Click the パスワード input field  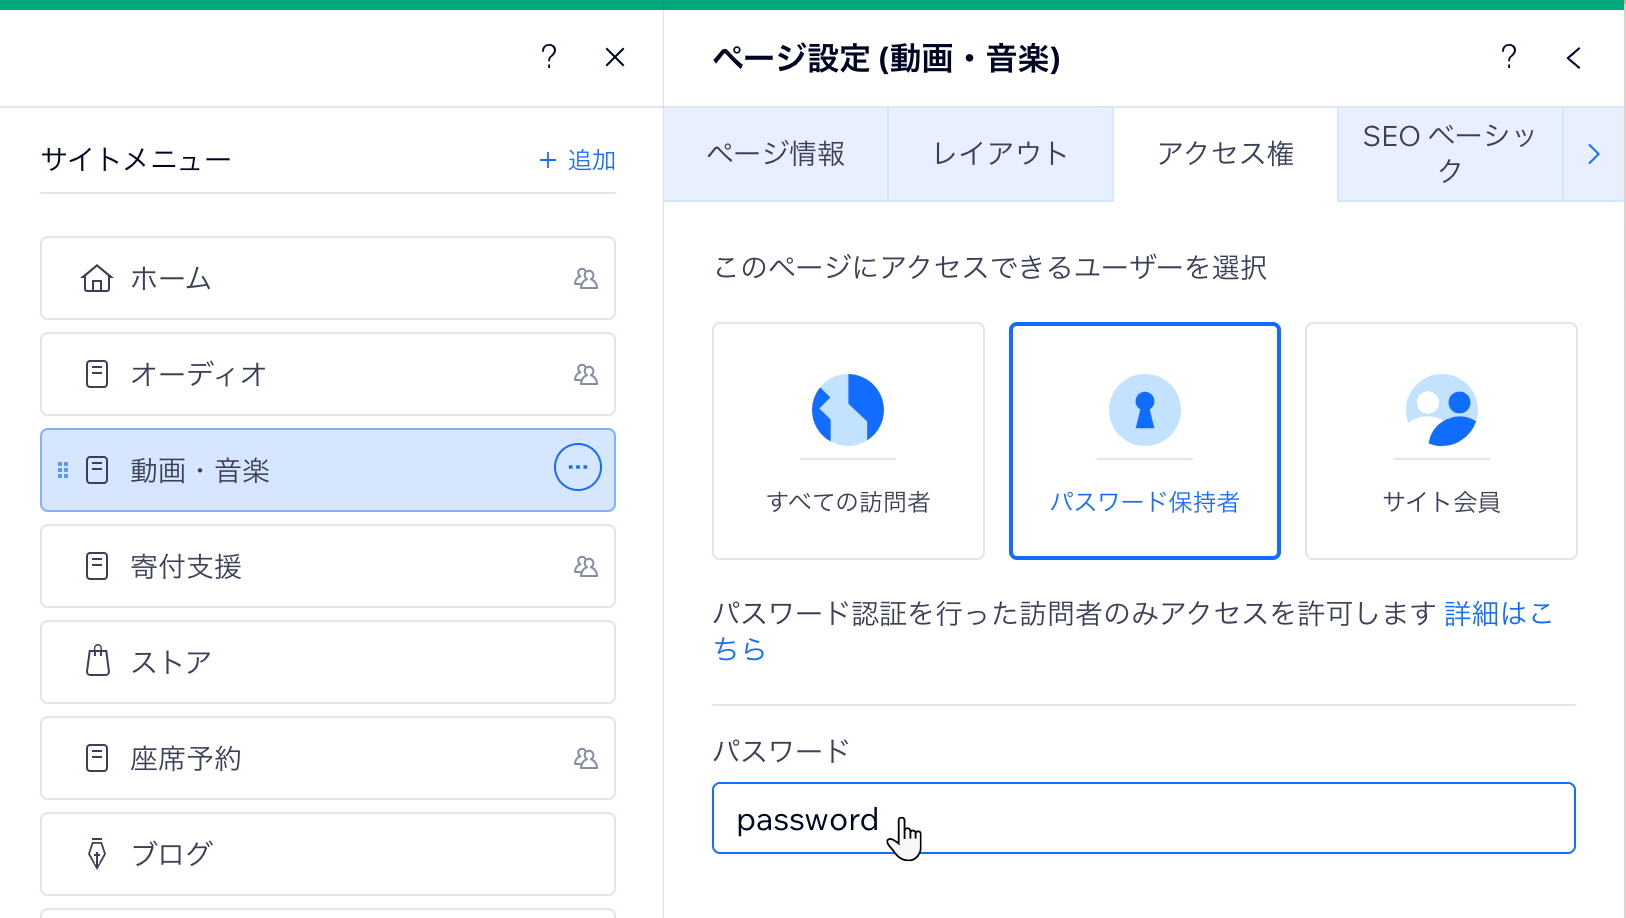(x=1144, y=818)
